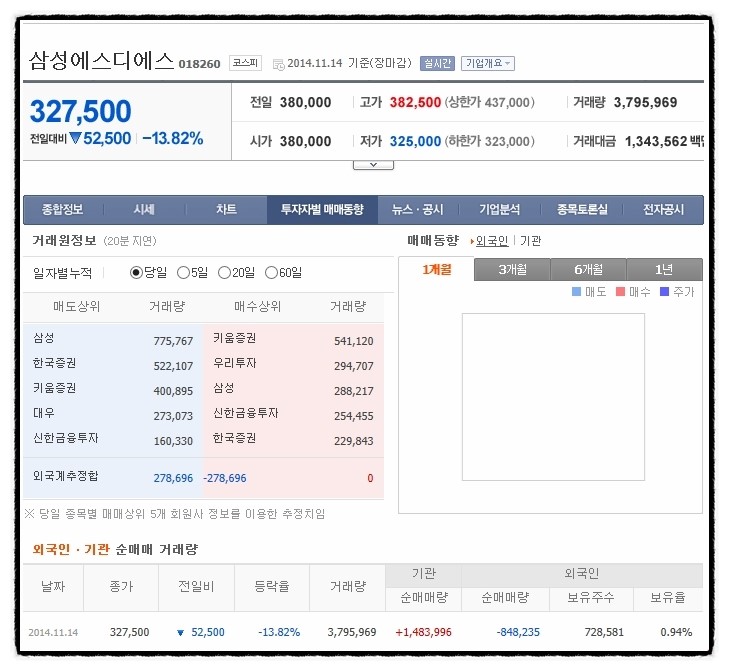
Task: Open the 종목토론실 tab
Action: pyautogui.click(x=582, y=210)
